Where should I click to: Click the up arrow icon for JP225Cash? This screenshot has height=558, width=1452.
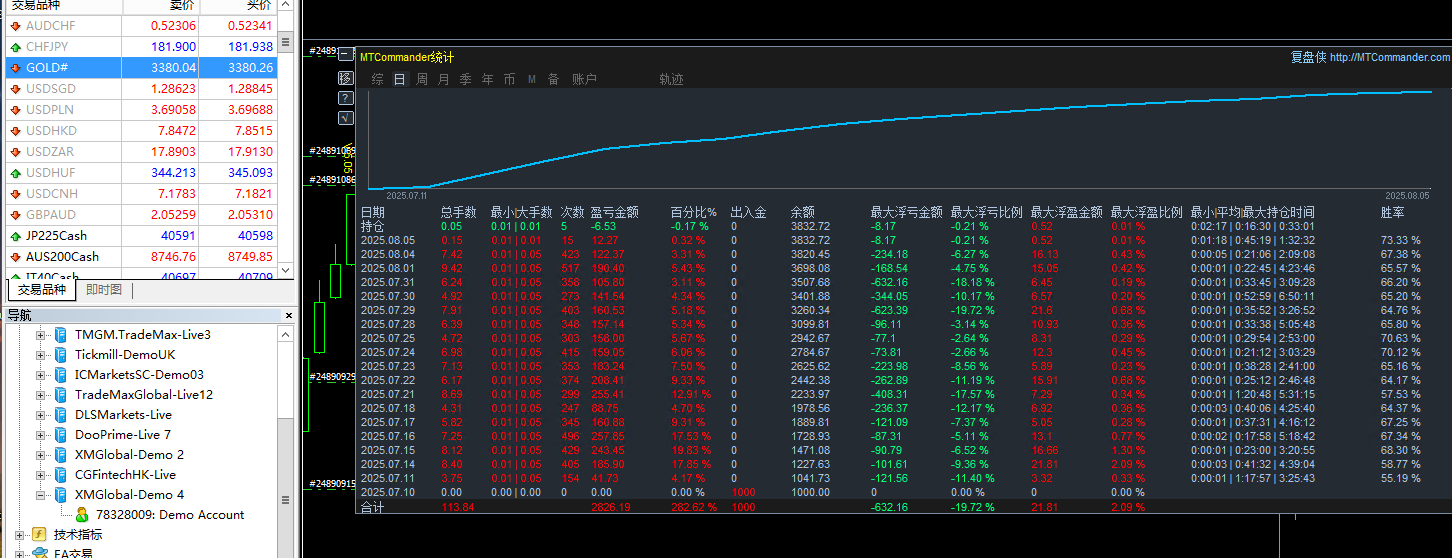(15, 236)
